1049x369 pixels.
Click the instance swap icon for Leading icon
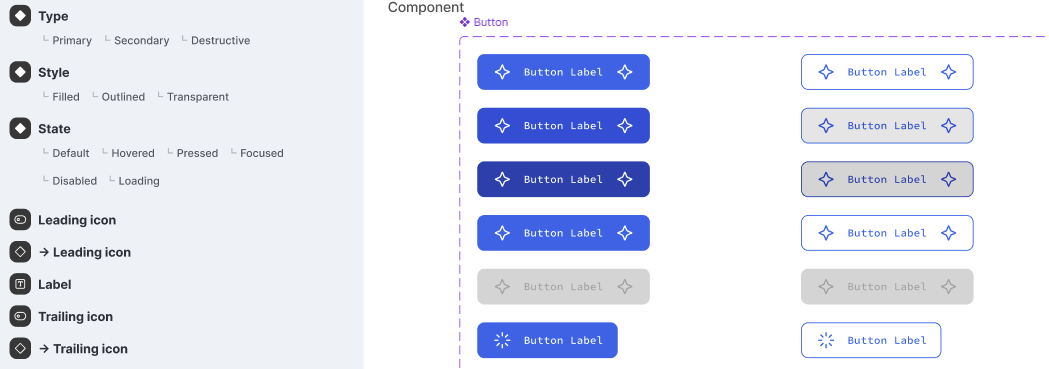(20, 252)
